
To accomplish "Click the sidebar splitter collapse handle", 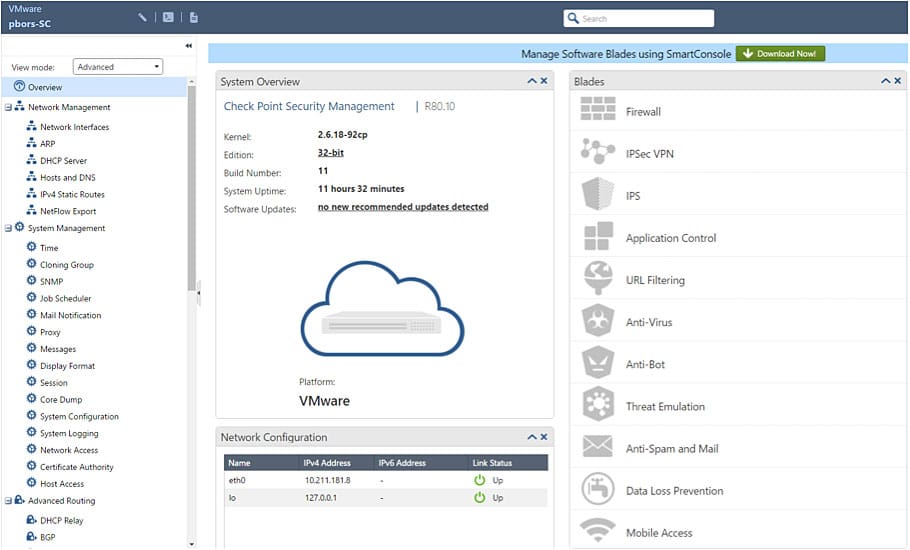I will point(198,293).
